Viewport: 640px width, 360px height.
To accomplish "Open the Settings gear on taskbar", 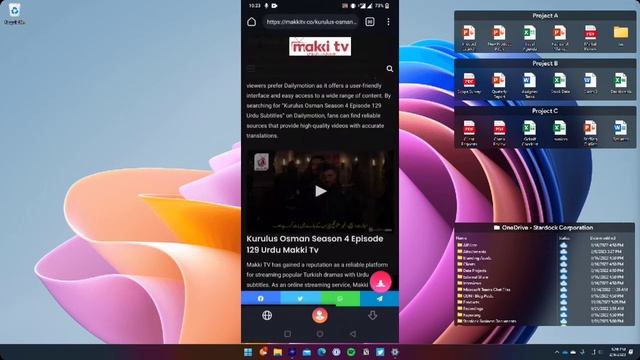I will click(x=395, y=352).
